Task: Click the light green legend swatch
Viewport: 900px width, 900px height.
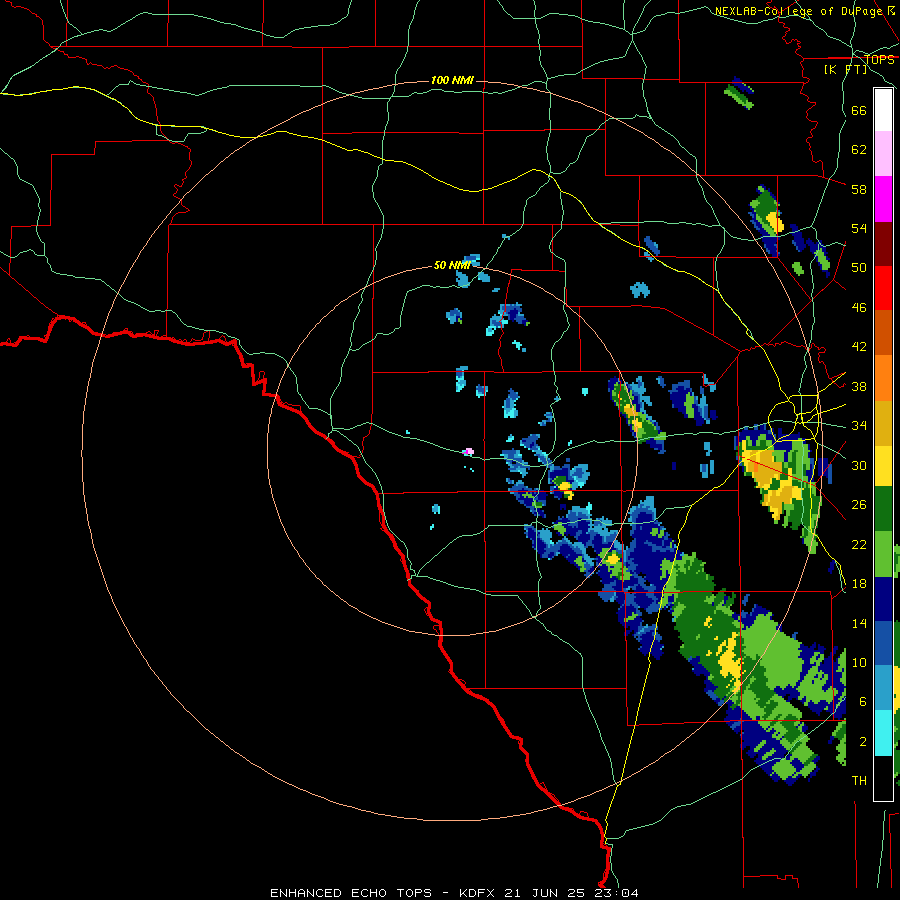Action: pyautogui.click(x=883, y=554)
